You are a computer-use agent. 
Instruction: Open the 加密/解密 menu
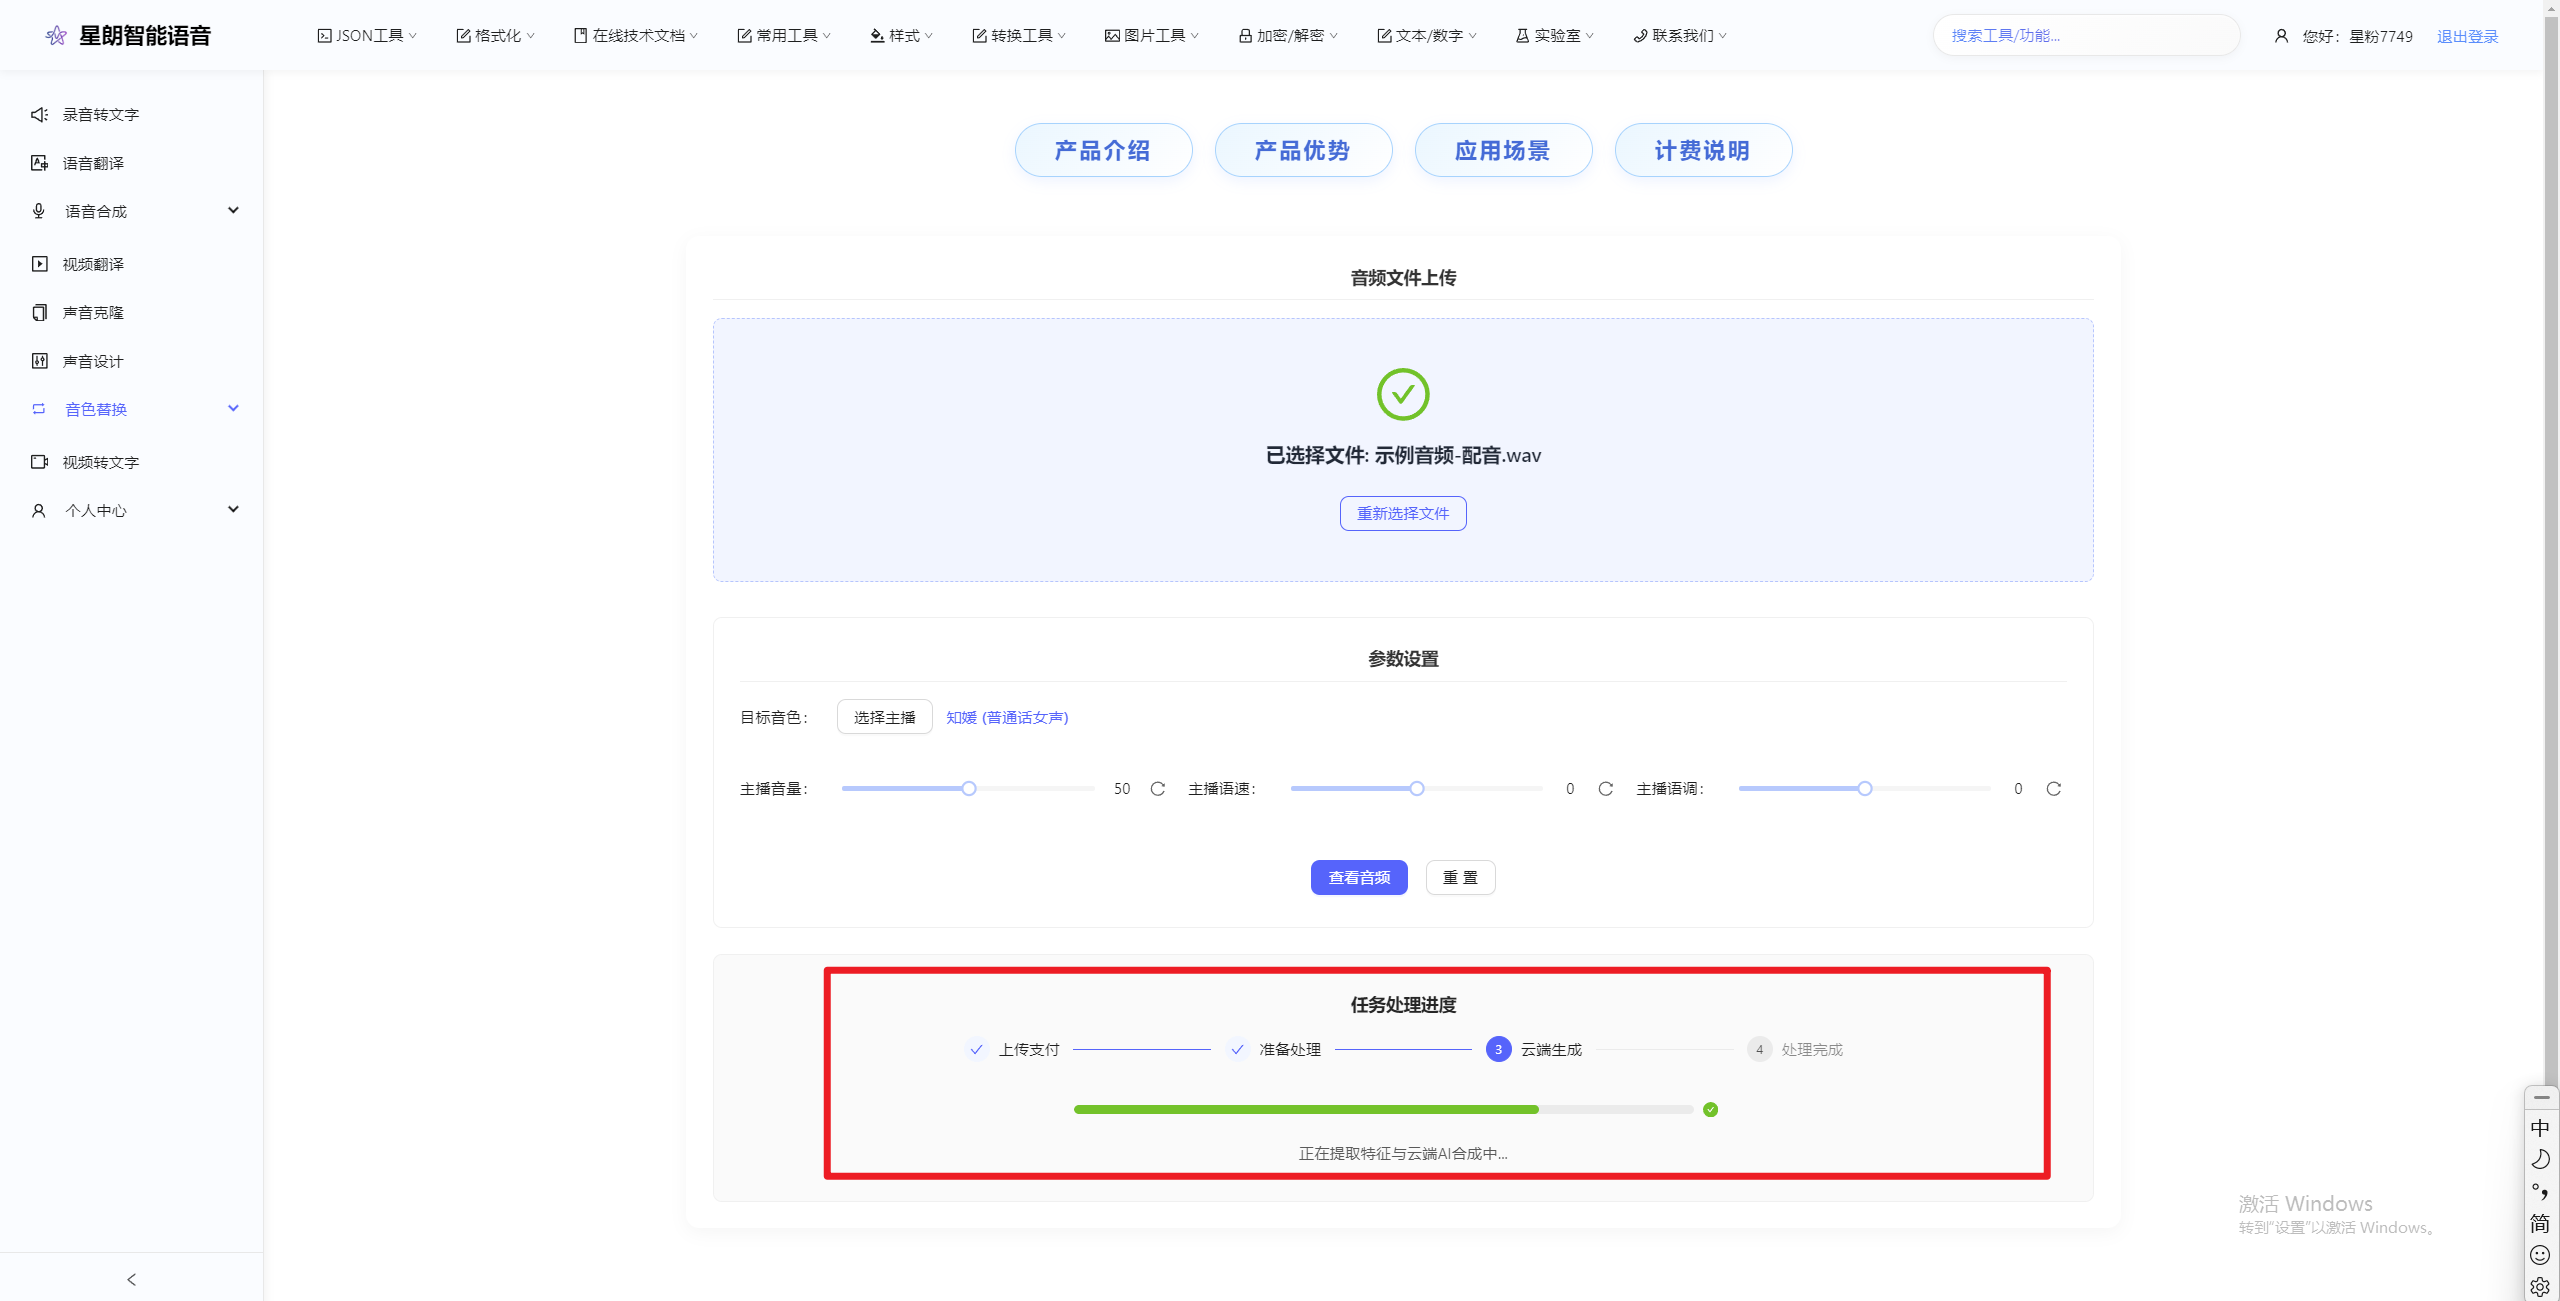coord(1288,36)
